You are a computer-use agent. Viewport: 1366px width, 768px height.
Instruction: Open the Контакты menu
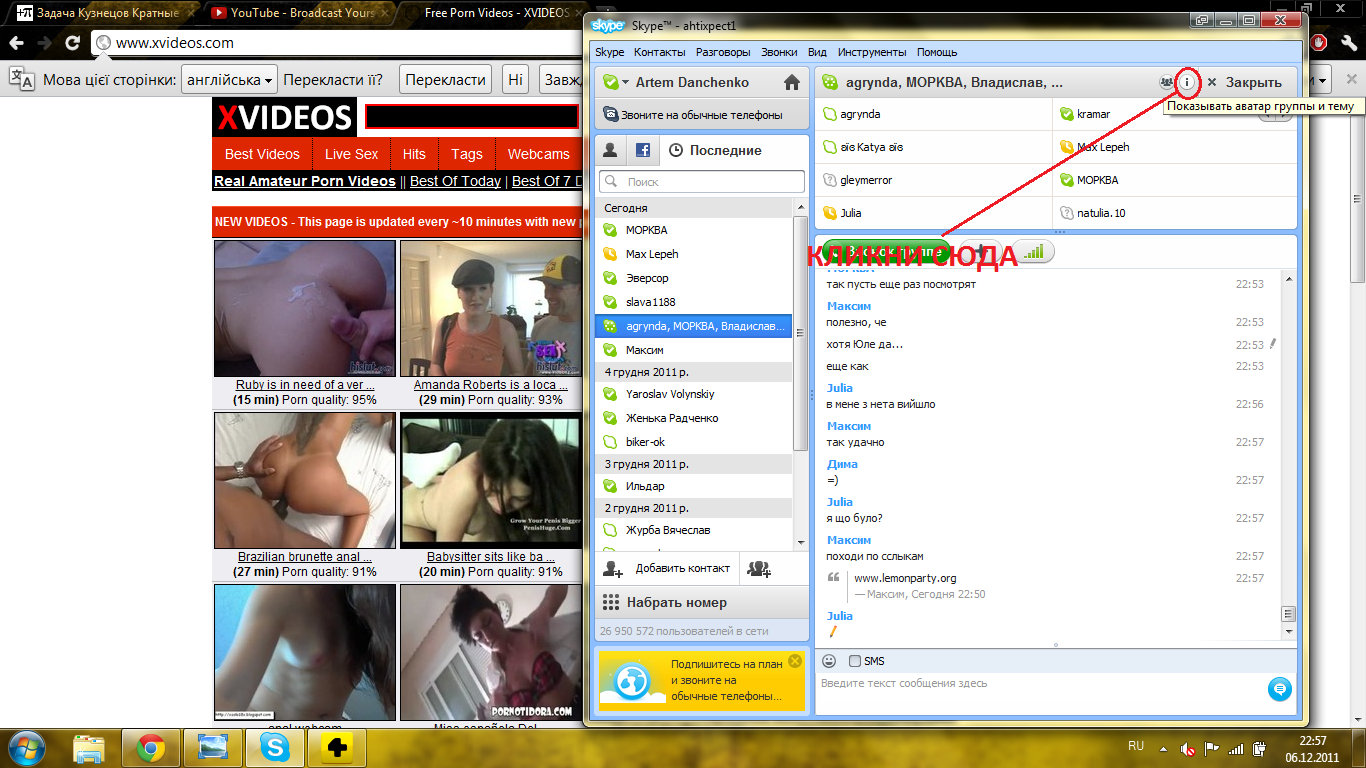660,52
